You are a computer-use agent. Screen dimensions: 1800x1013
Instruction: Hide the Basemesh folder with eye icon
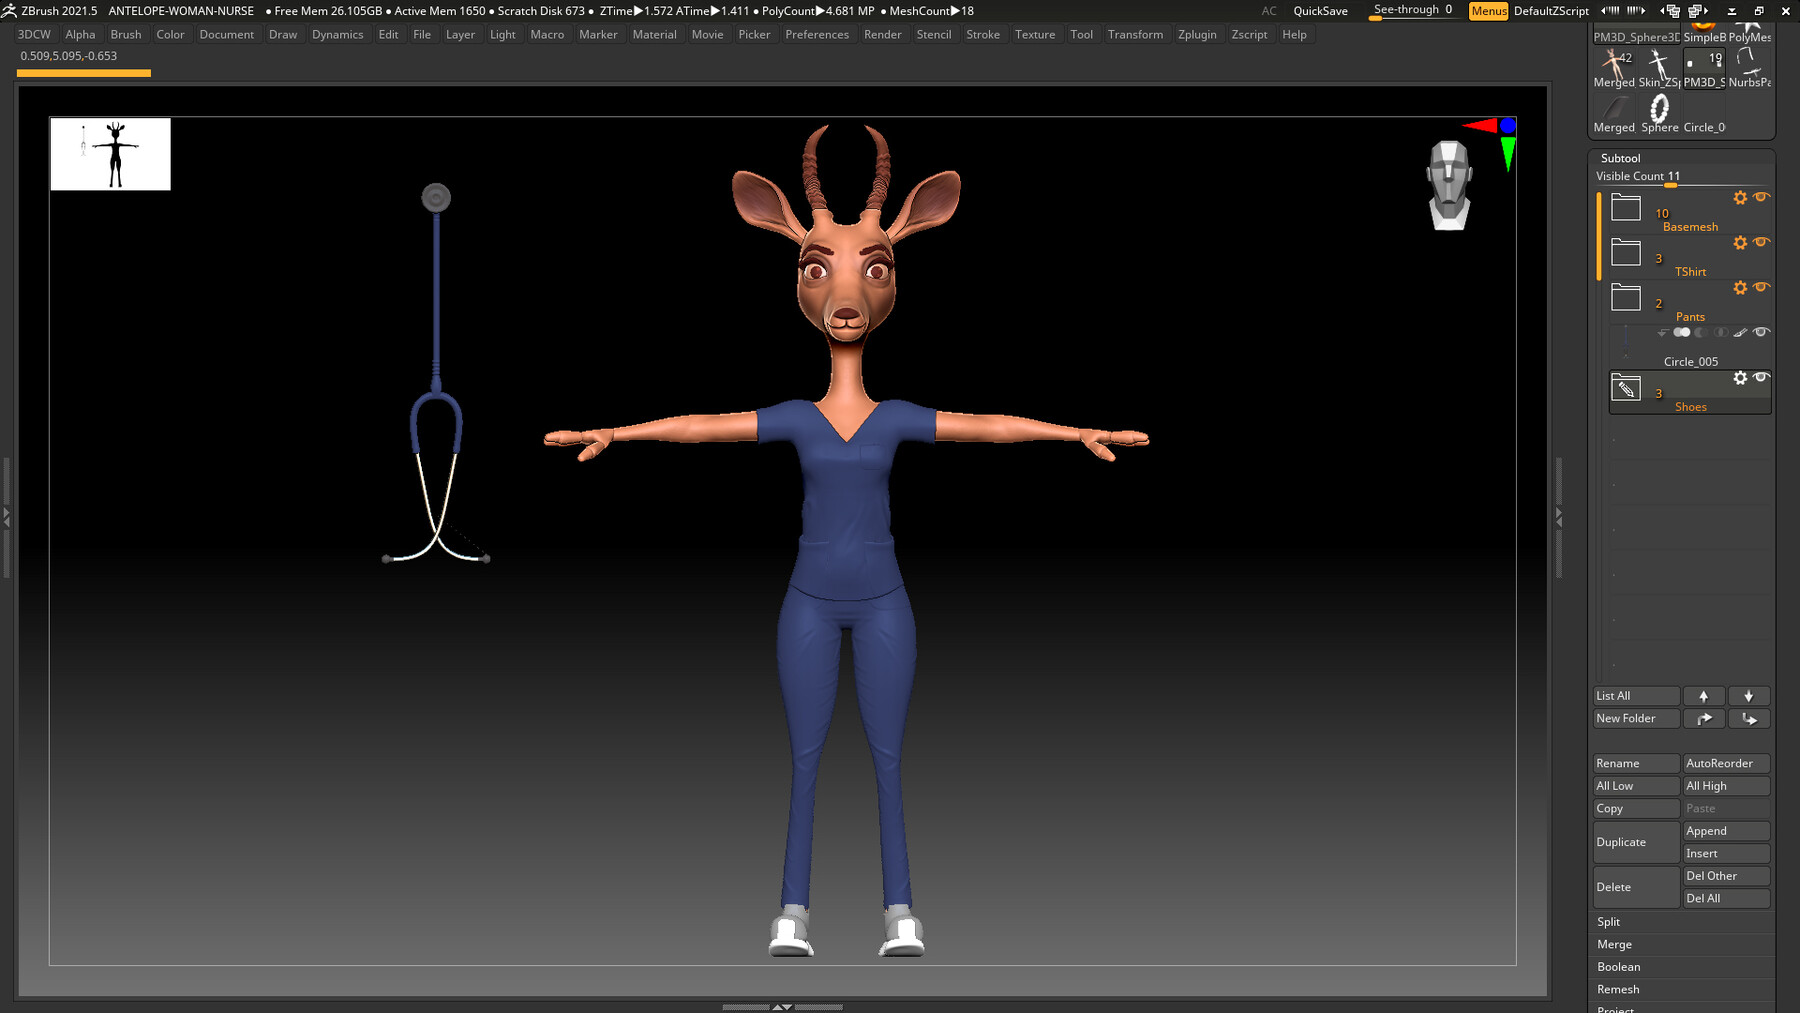(x=1761, y=197)
